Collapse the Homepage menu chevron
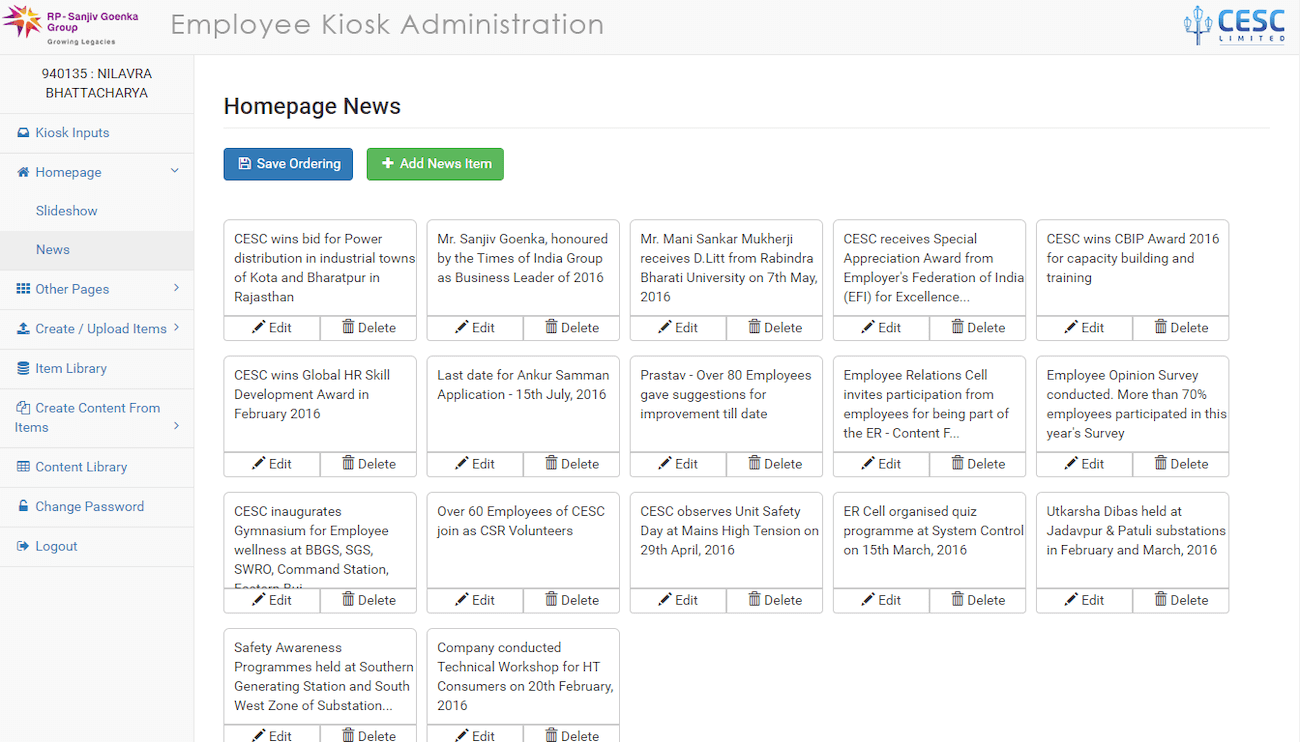This screenshot has height=742, width=1300. click(x=175, y=171)
